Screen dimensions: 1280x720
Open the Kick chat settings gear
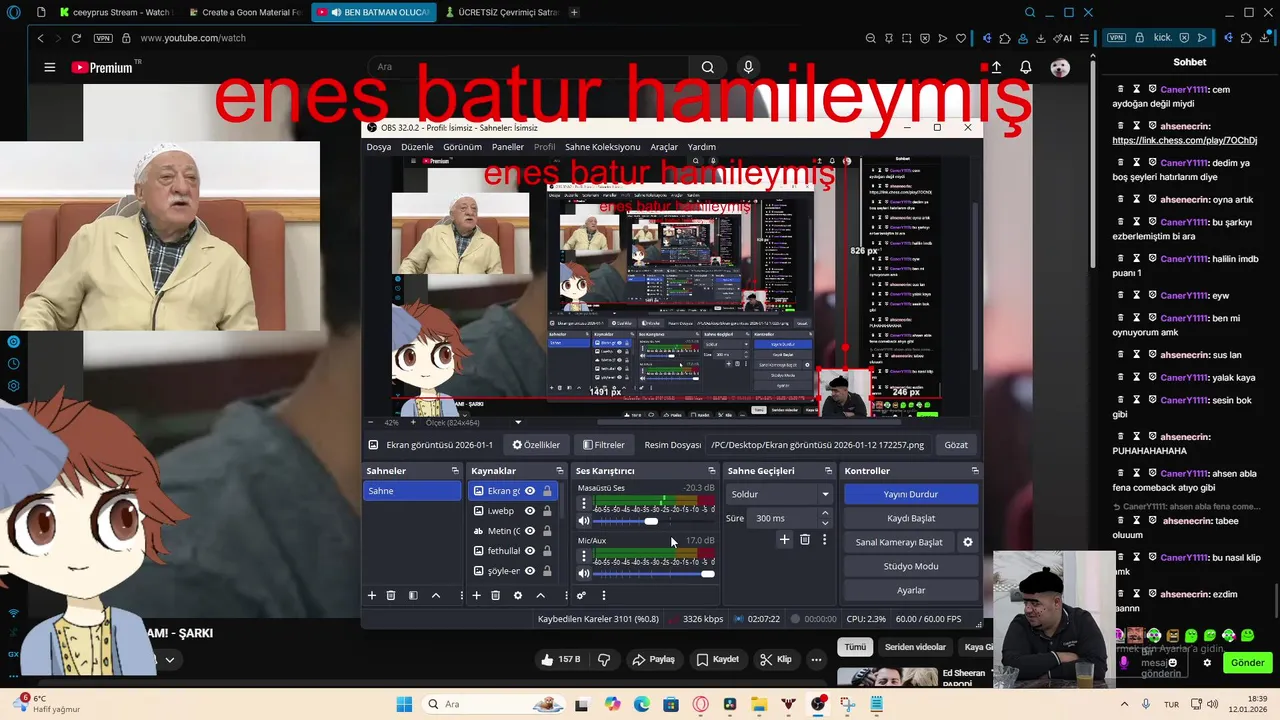click(x=1207, y=663)
